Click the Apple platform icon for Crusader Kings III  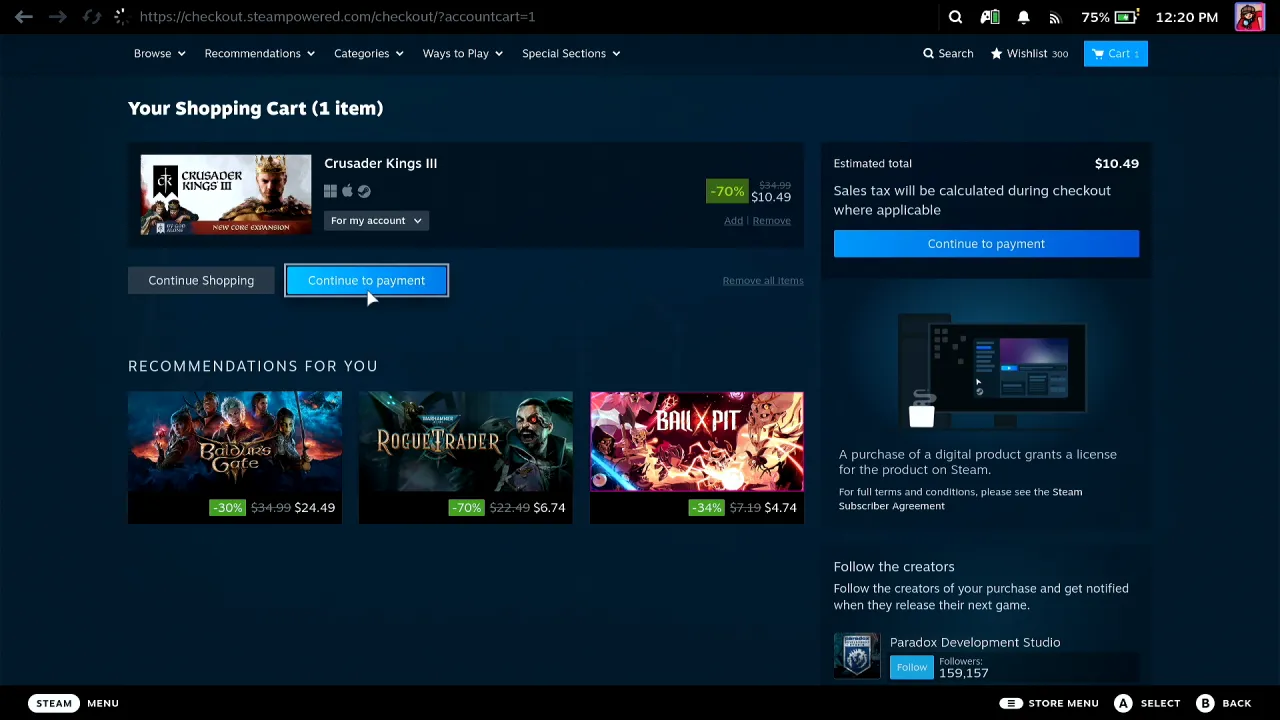347,191
